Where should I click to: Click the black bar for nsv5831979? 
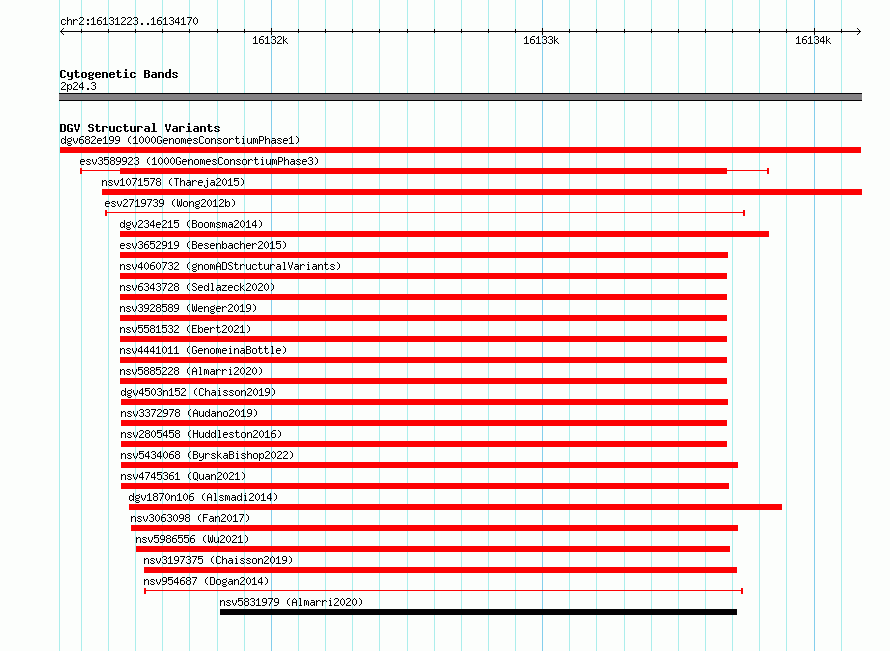(478, 612)
